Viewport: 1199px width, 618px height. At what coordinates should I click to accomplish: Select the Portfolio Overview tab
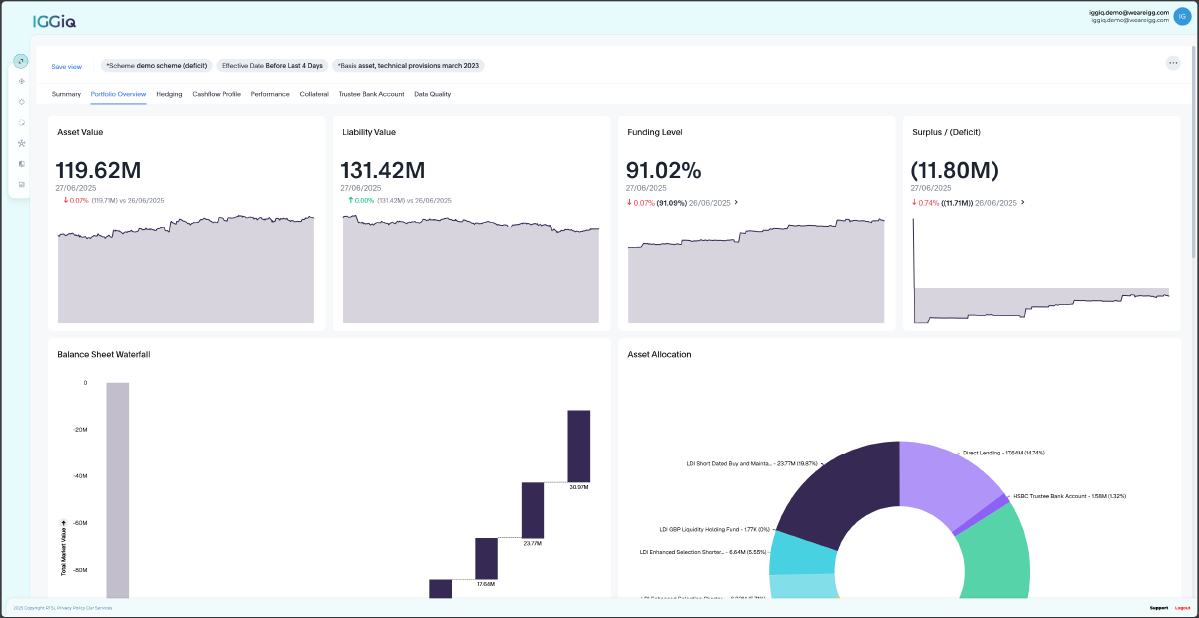coord(119,94)
